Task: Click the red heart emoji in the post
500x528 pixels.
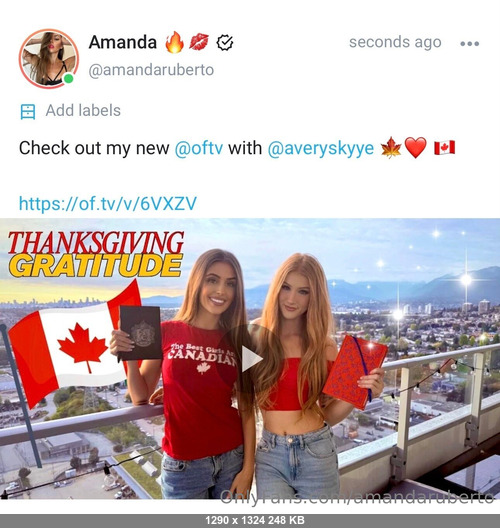Action: tap(415, 148)
